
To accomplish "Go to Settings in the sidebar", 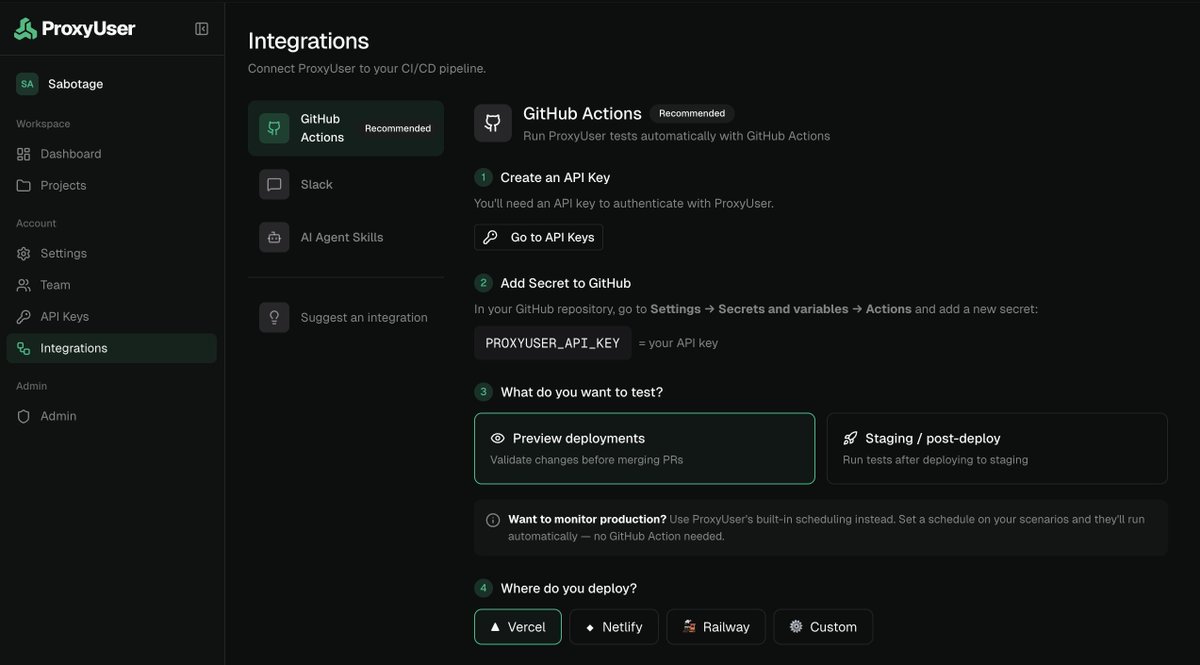I will click(112, 254).
